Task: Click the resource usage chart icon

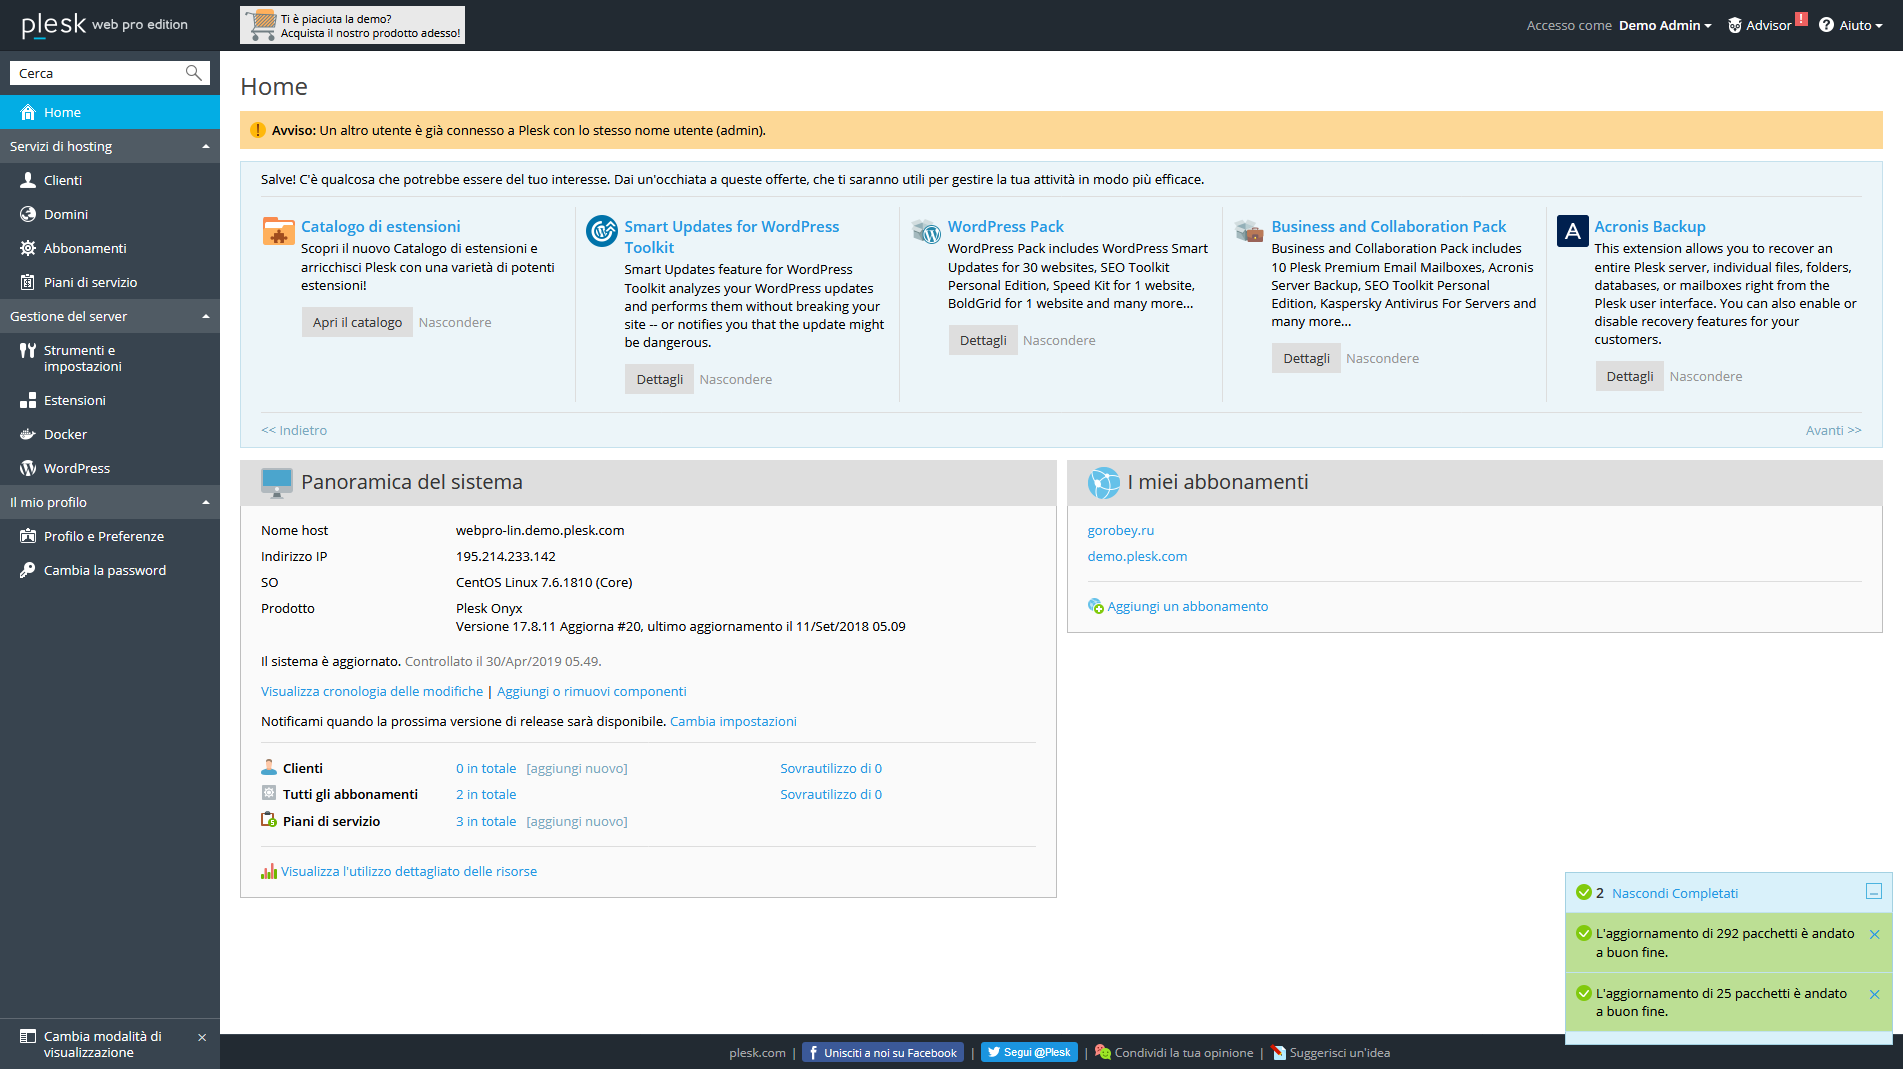Action: 269,871
